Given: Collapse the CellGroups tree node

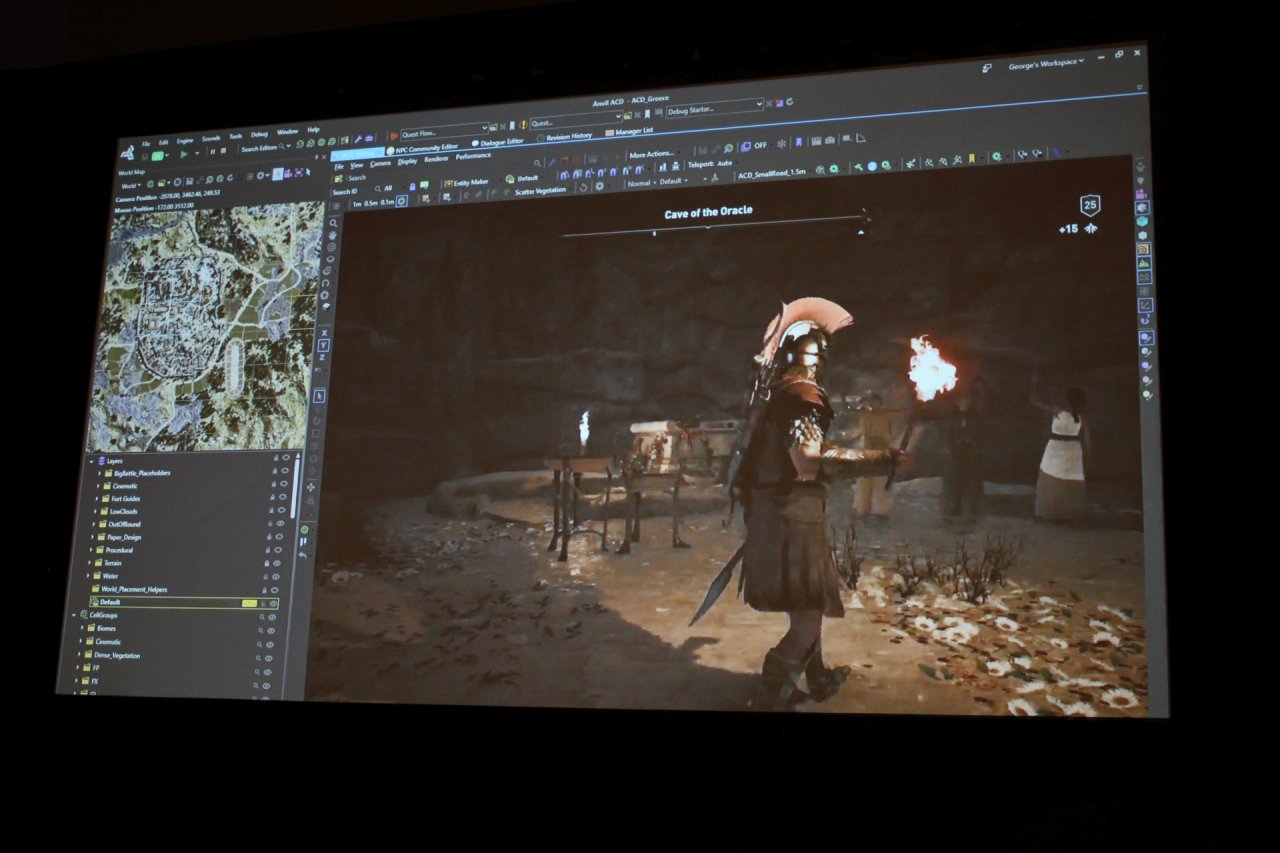Looking at the screenshot, I should point(74,615).
